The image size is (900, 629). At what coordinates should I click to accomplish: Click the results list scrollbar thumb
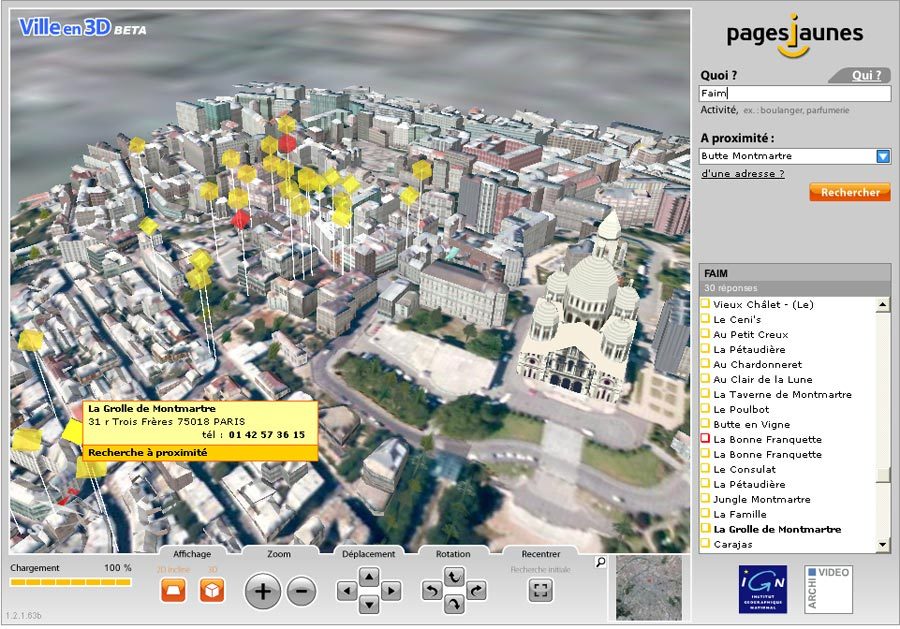(882, 476)
